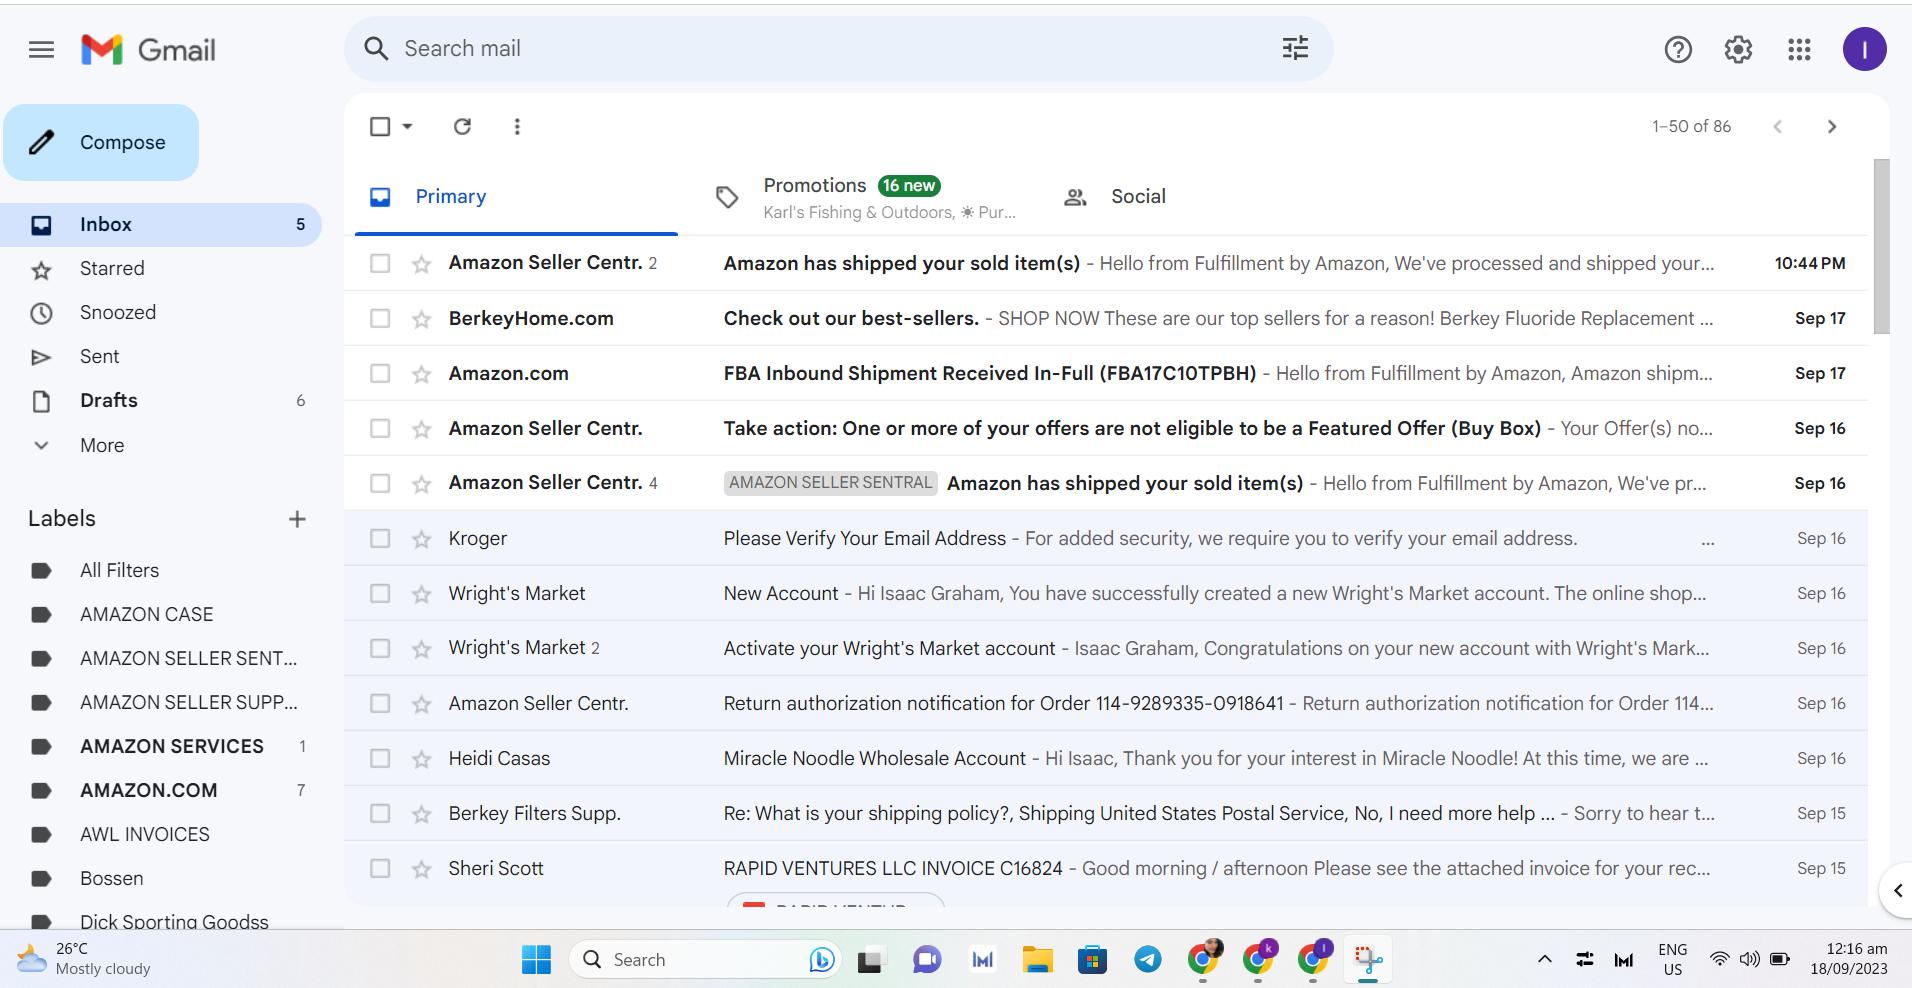Open the AMAZON.COM label

(x=148, y=790)
